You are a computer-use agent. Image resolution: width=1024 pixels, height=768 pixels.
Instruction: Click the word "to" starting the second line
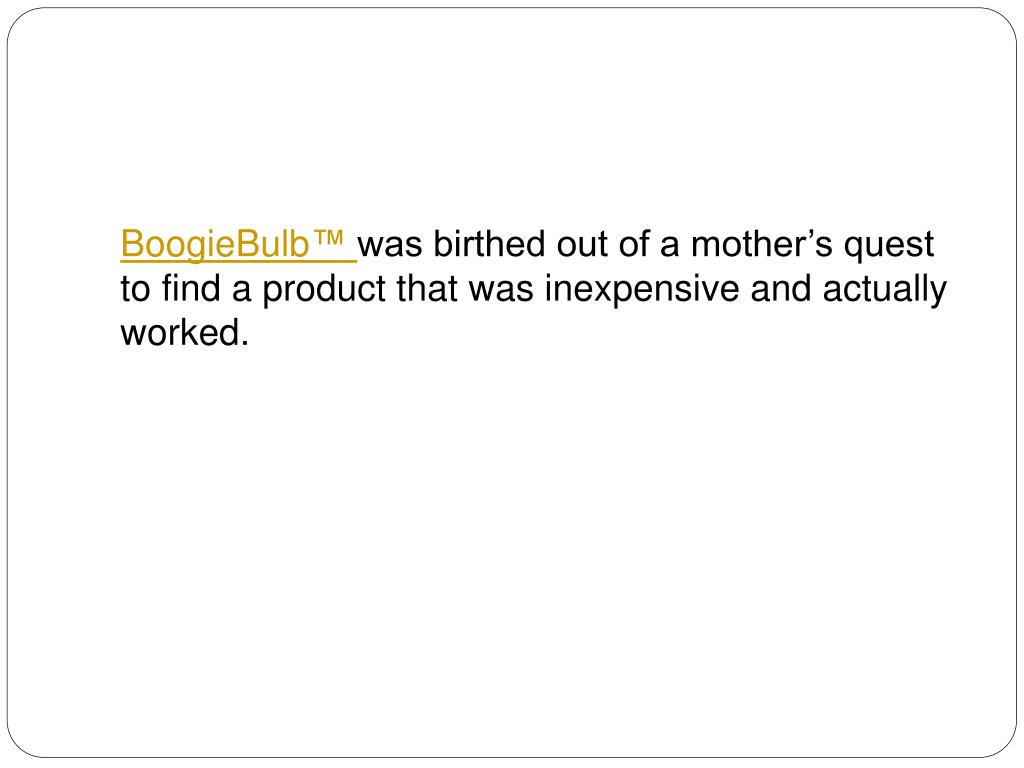(x=135, y=289)
